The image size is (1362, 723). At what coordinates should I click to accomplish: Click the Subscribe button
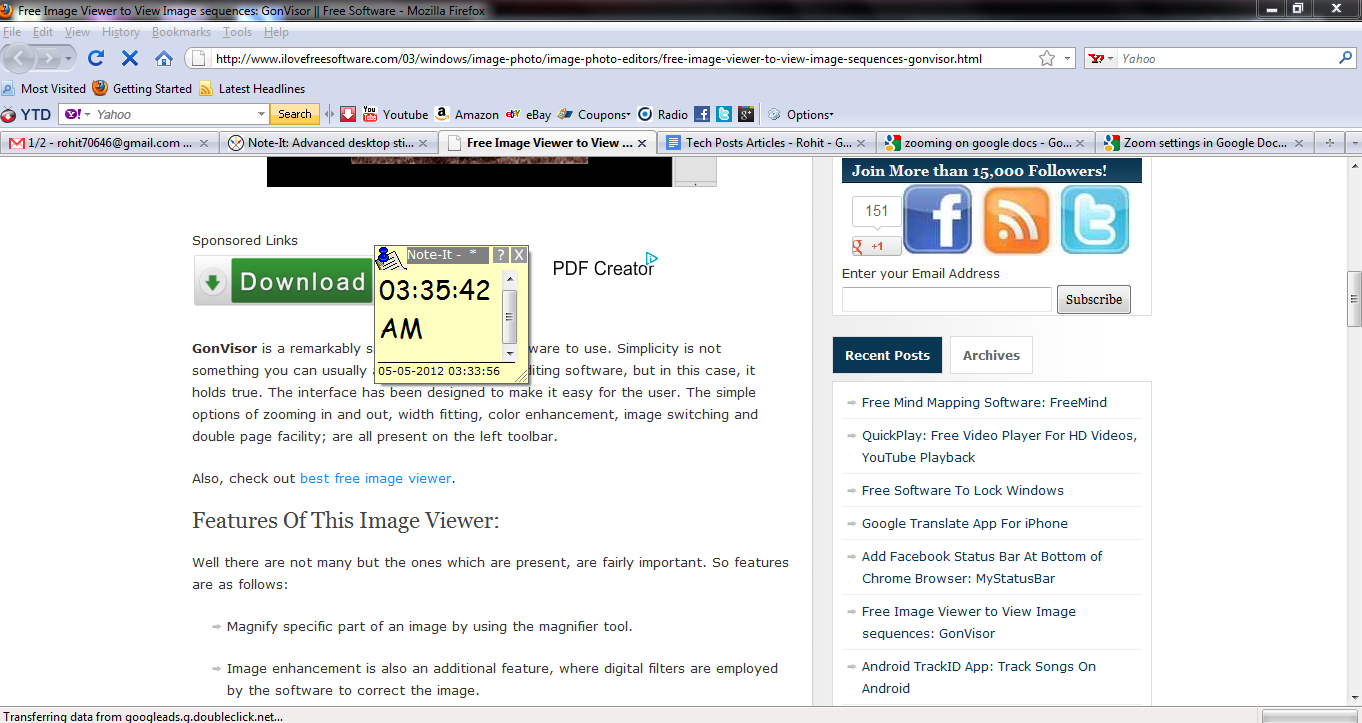click(1094, 299)
